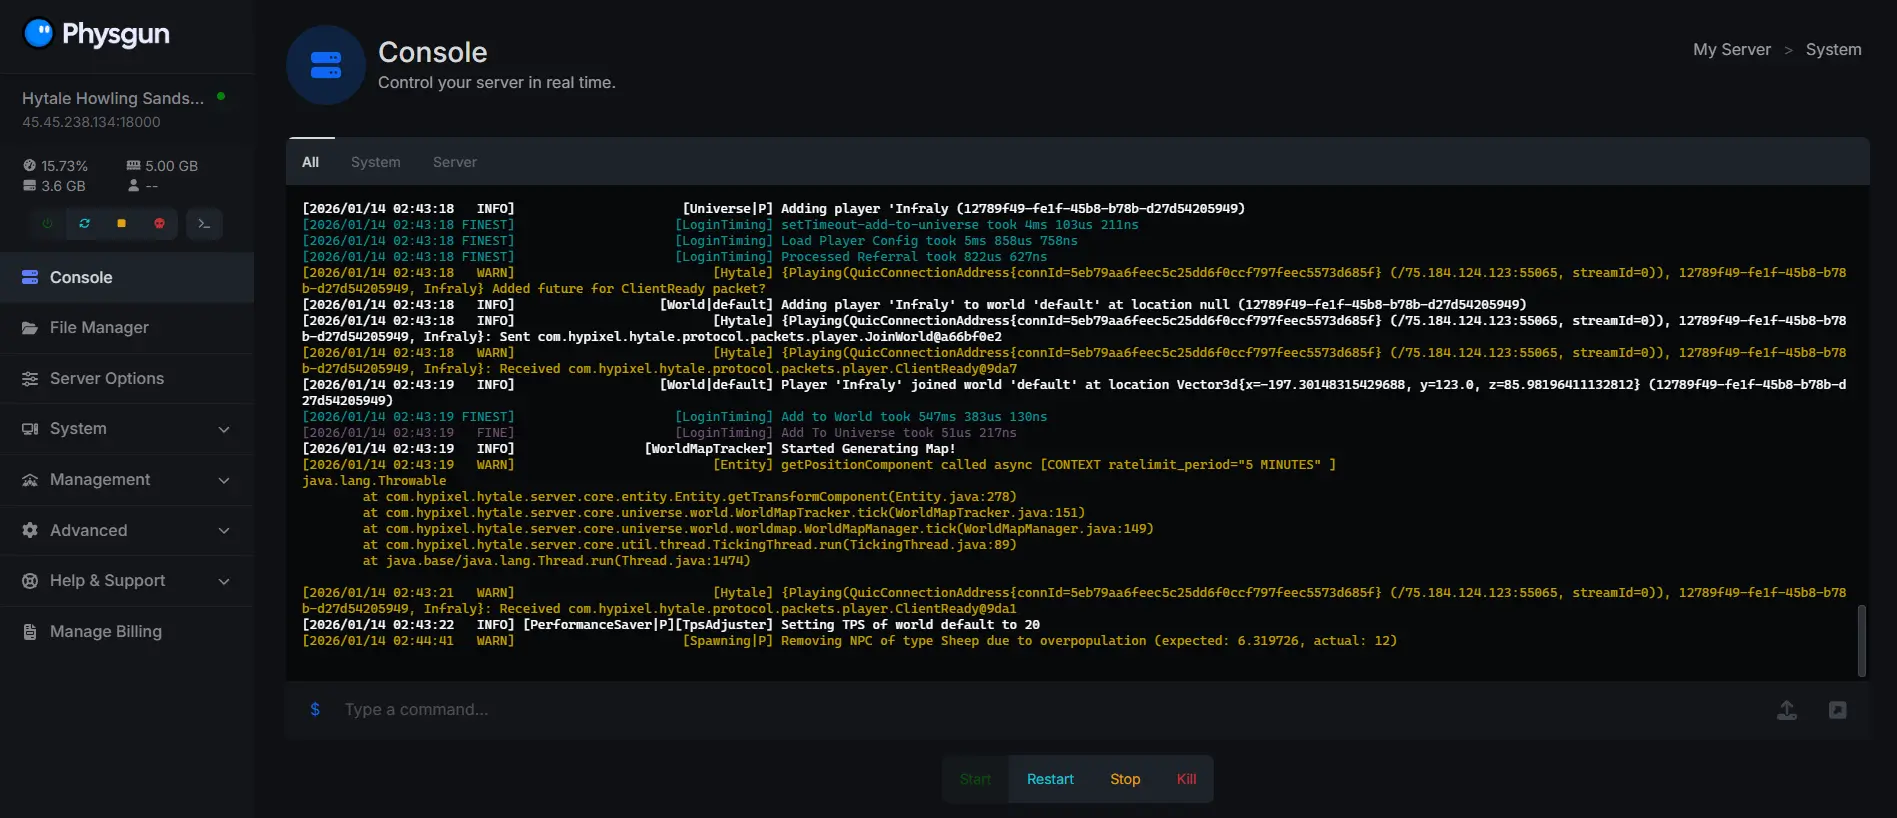This screenshot has width=1897, height=818.
Task: Click the blue restart icon in sidebar
Action: 84,224
